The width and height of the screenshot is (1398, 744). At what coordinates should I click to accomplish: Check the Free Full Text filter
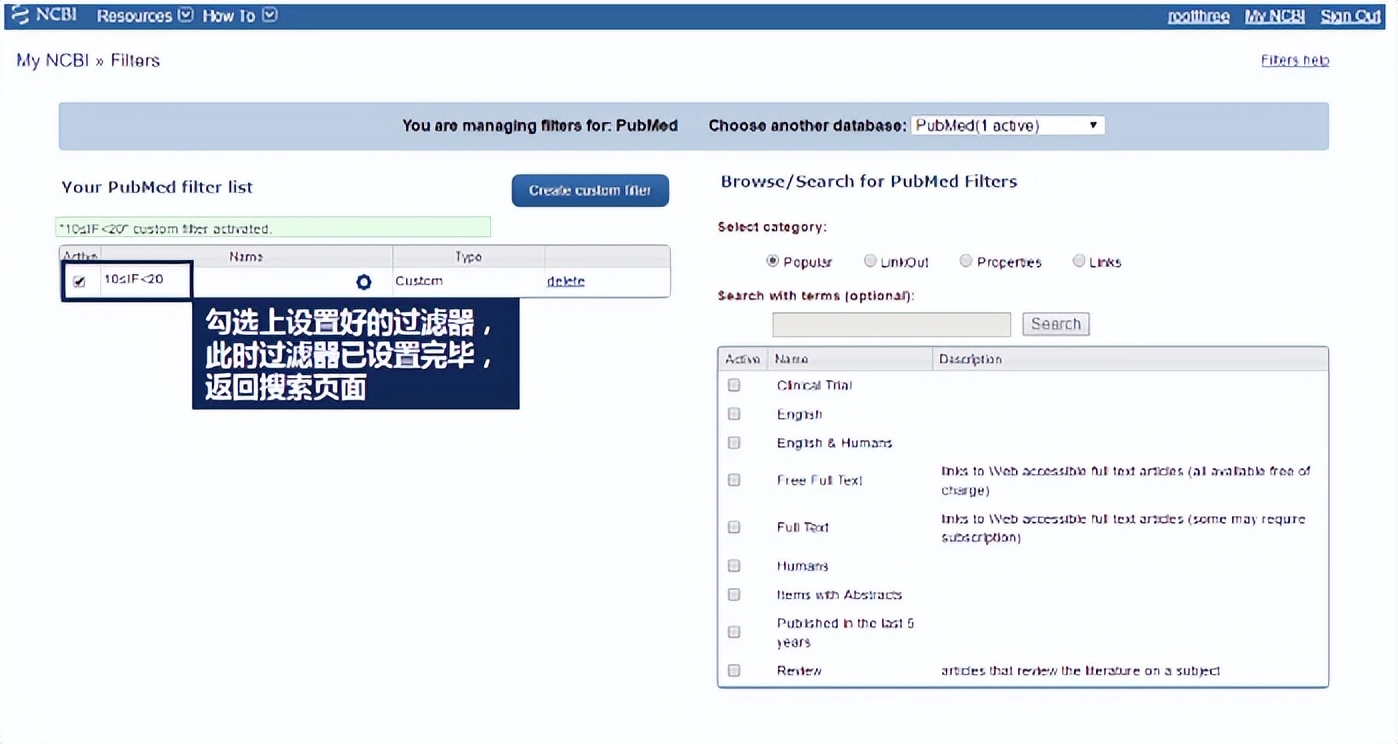(x=734, y=480)
